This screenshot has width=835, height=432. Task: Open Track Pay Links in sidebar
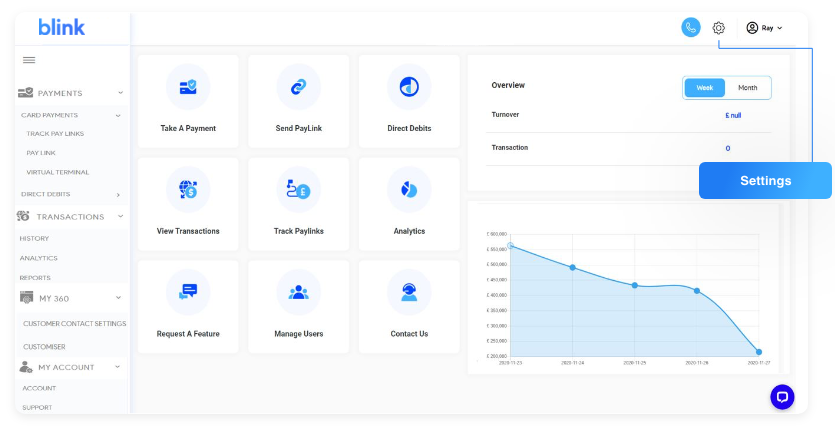tap(55, 134)
